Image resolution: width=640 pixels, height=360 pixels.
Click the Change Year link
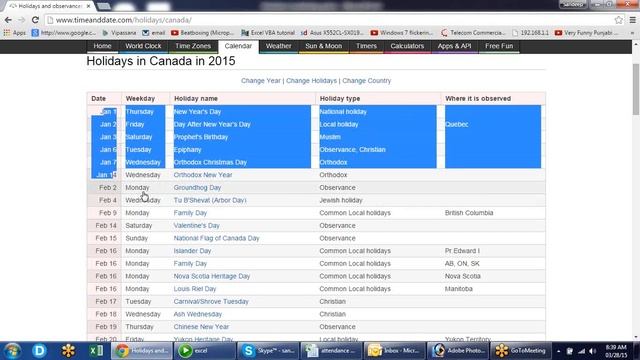(261, 81)
